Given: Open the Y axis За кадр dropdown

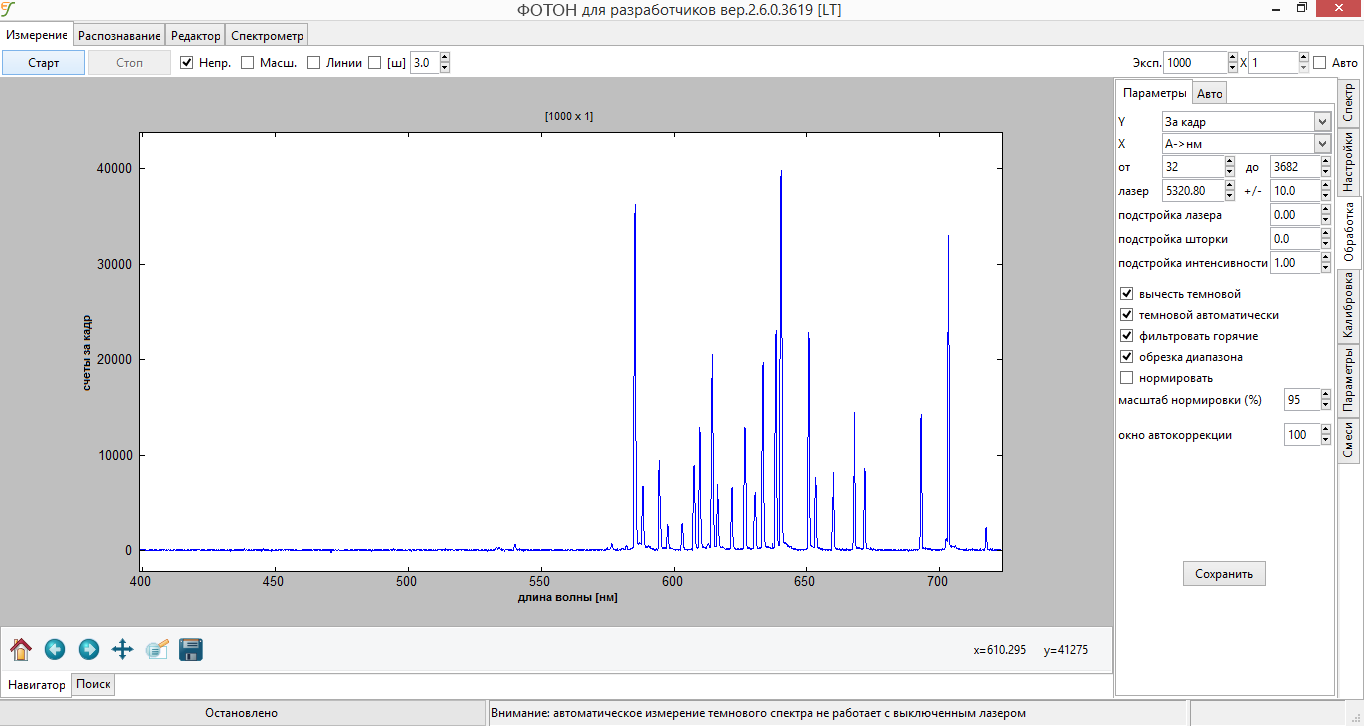Looking at the screenshot, I should pos(1246,121).
